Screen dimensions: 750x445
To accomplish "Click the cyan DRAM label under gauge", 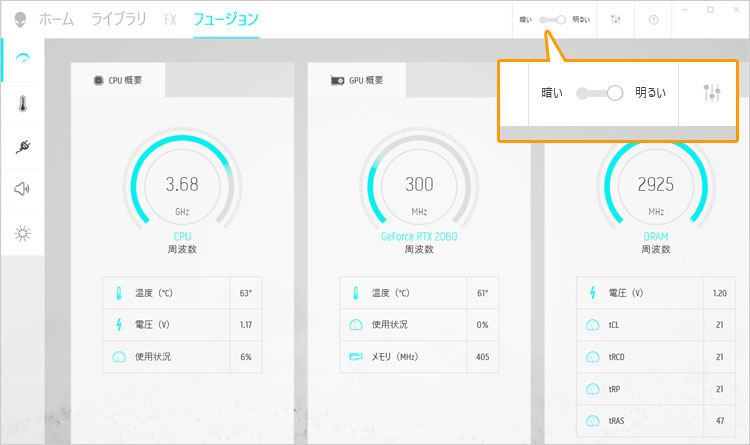I will 656,236.
